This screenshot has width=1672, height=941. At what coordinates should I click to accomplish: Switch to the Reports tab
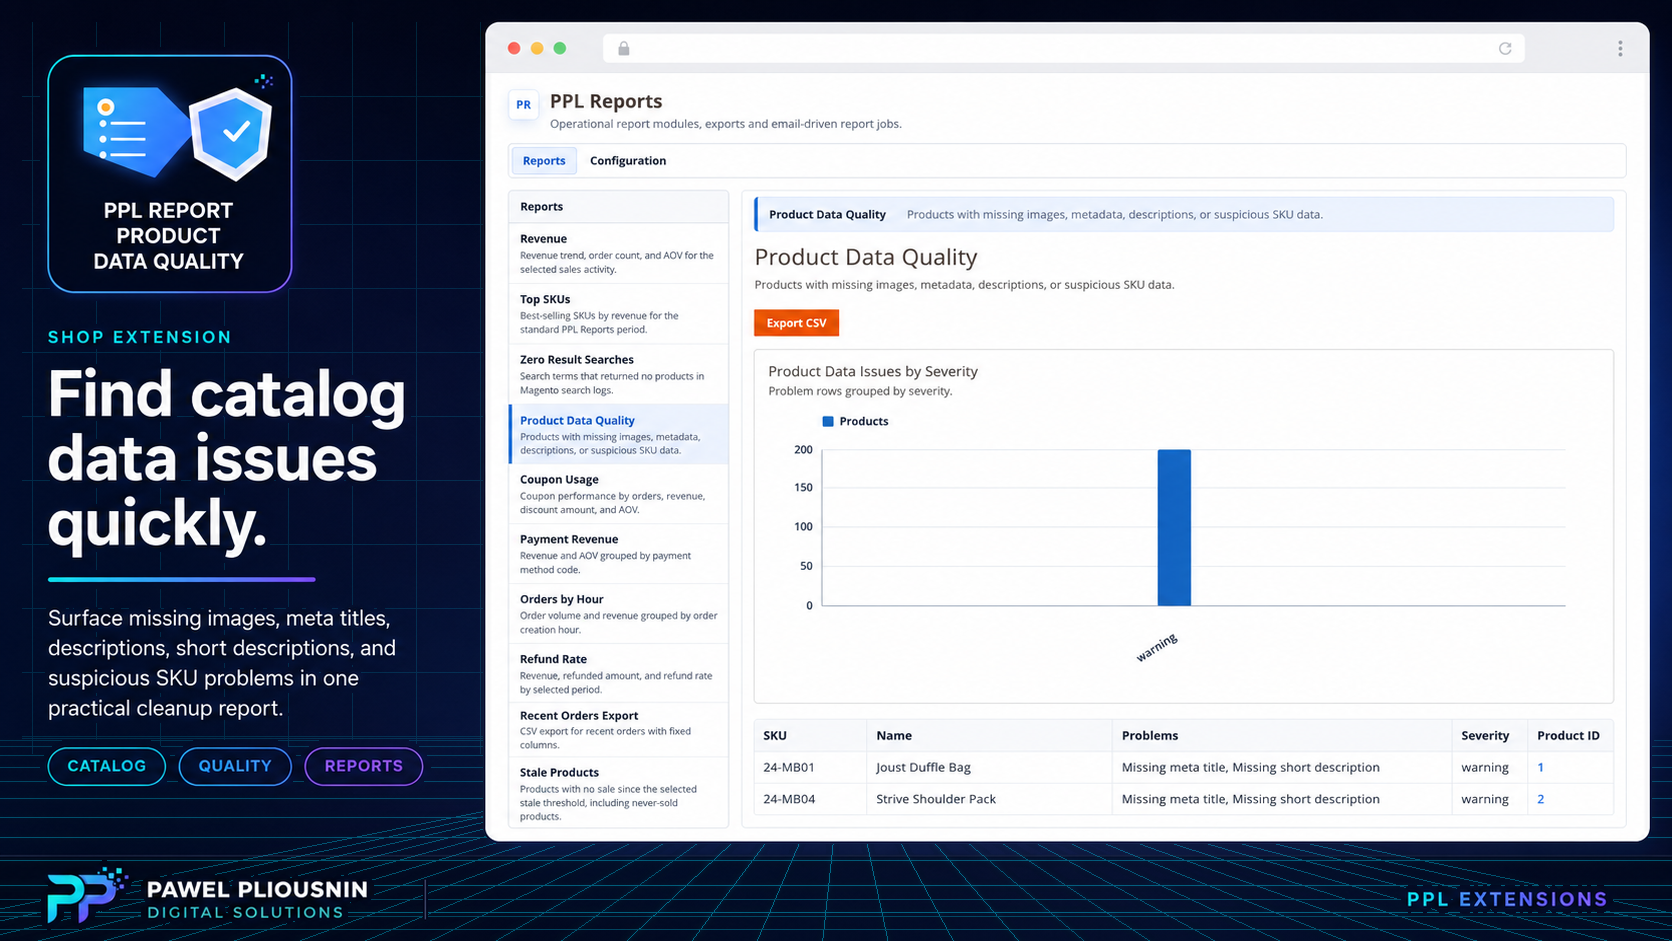[x=544, y=161]
